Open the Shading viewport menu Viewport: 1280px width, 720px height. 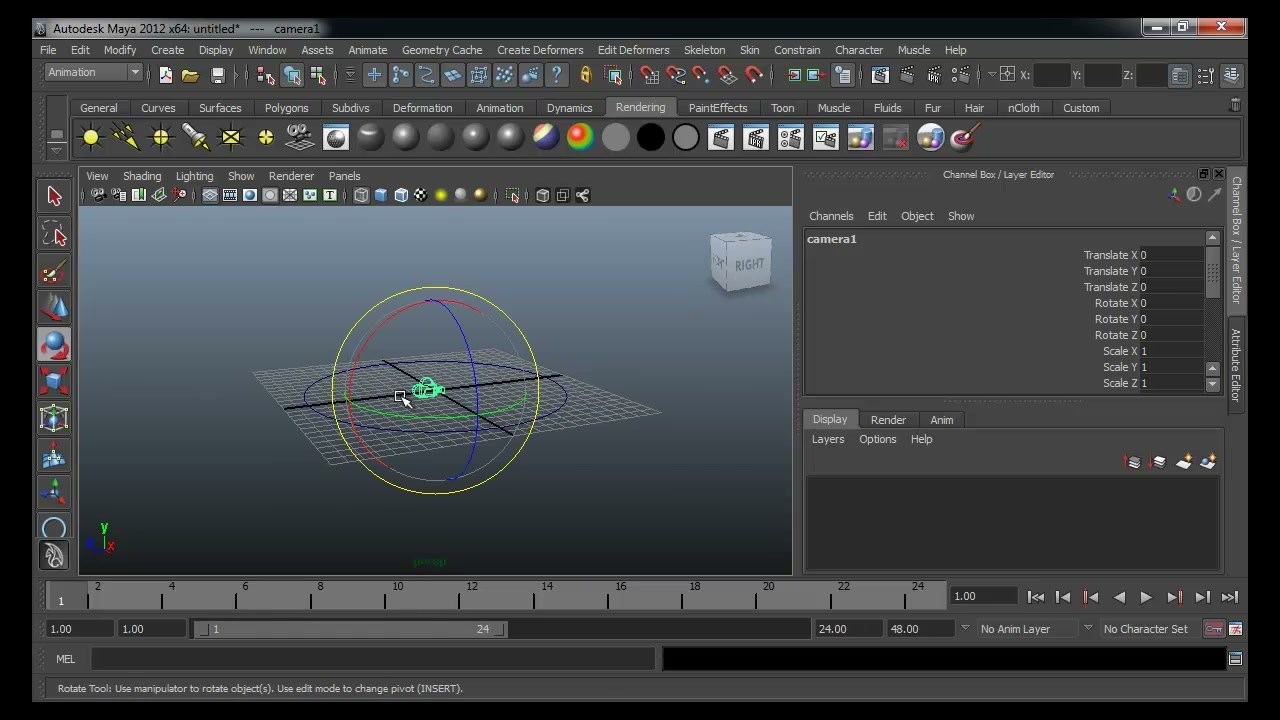tap(142, 176)
